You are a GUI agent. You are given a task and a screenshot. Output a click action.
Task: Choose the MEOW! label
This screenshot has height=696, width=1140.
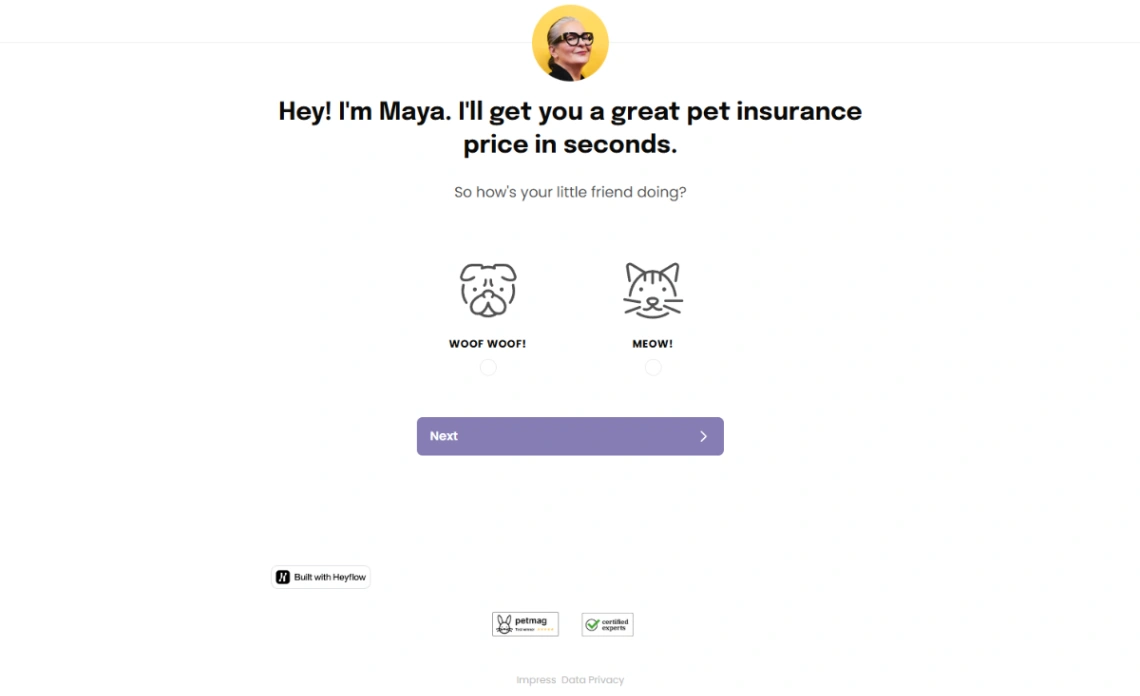point(652,344)
